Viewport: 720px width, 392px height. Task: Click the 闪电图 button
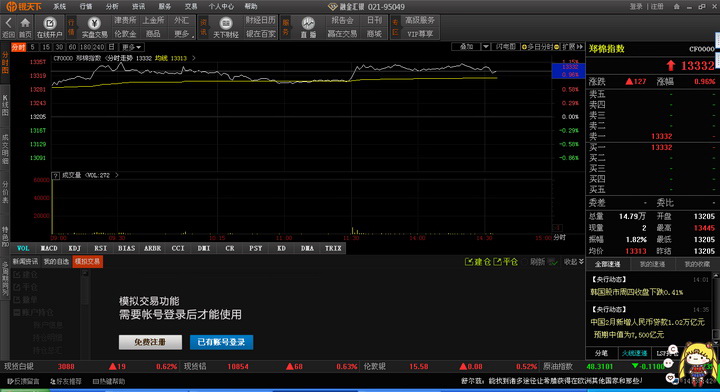coord(506,47)
